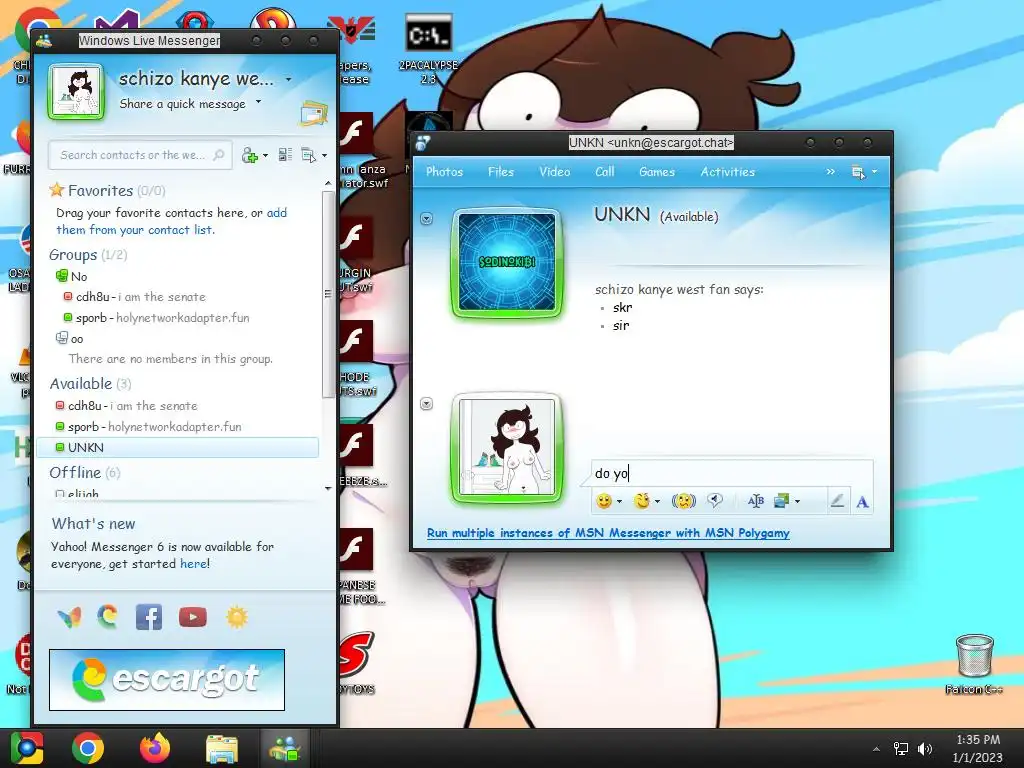Launch Firefox from the taskbar
1024x768 pixels.
(x=155, y=748)
